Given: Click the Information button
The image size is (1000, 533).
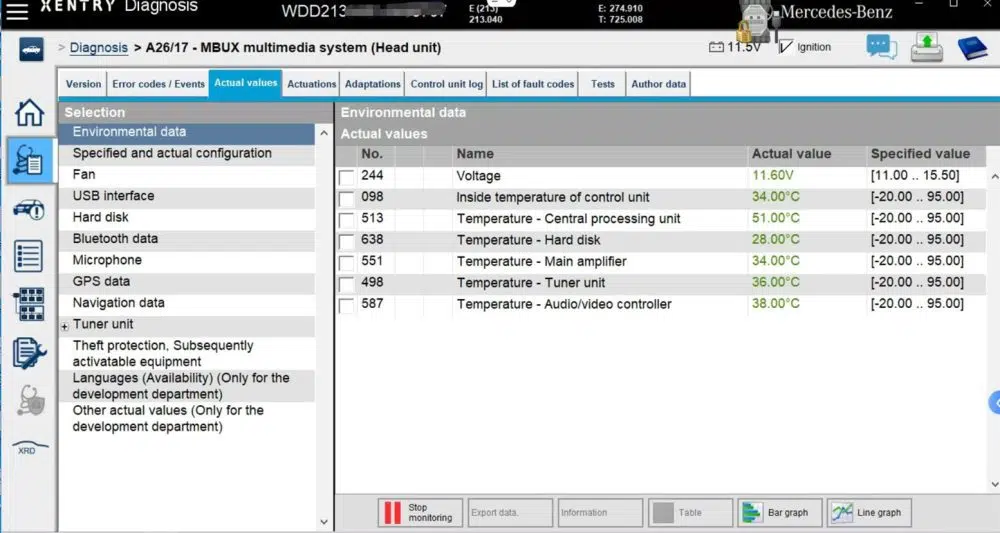Looking at the screenshot, I should [600, 513].
